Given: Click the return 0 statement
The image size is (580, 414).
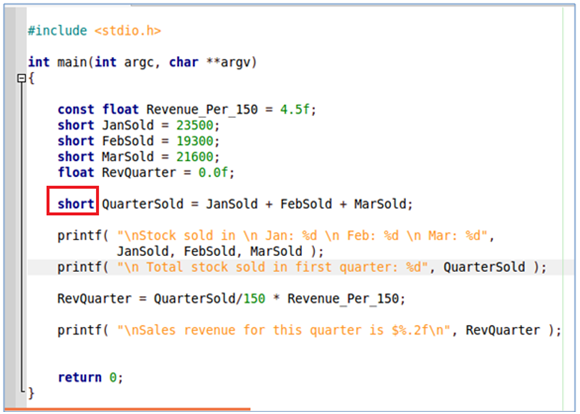Looking at the screenshot, I should tap(90, 377).
